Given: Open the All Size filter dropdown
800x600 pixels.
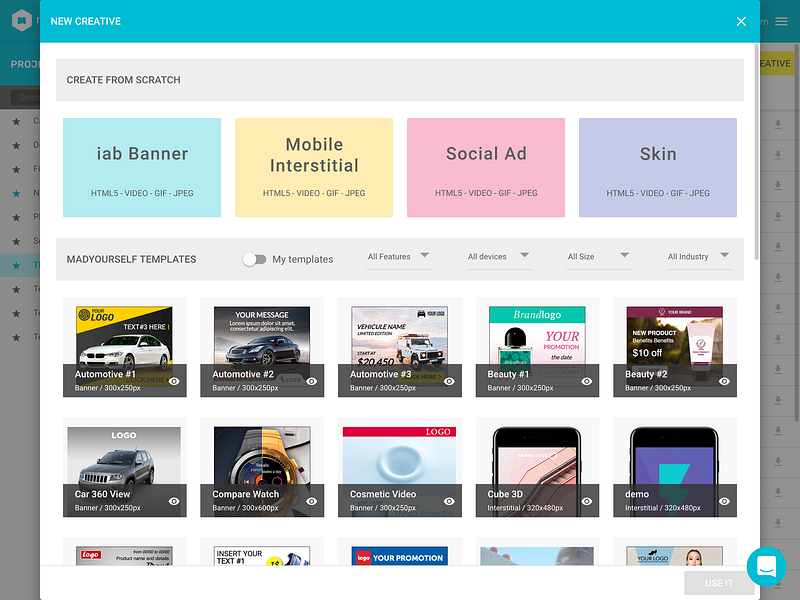Looking at the screenshot, I should click(599, 257).
